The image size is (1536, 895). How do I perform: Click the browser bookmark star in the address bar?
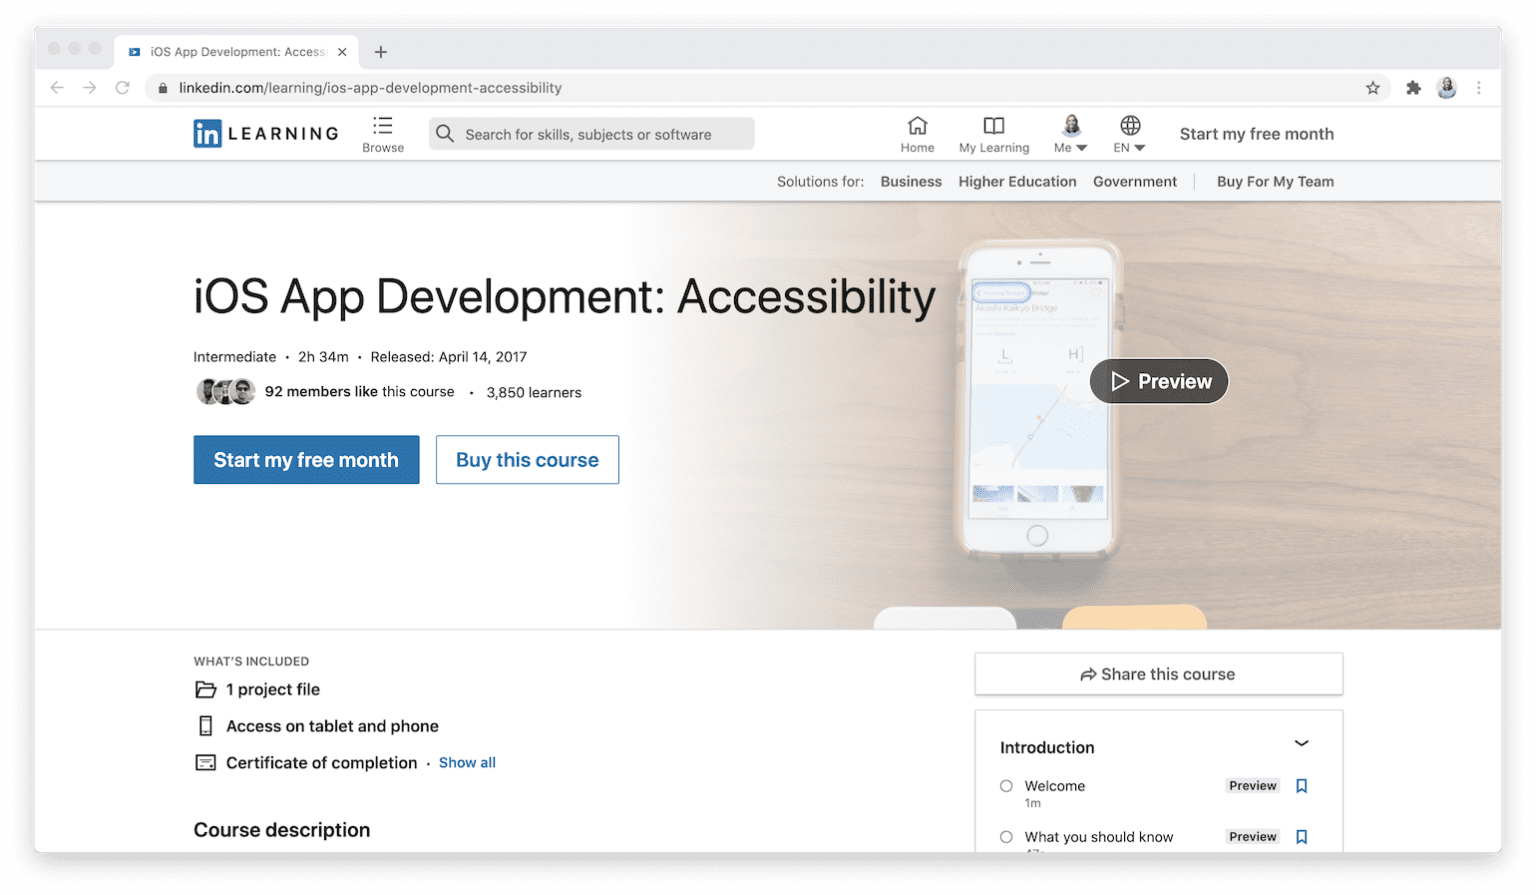point(1373,88)
